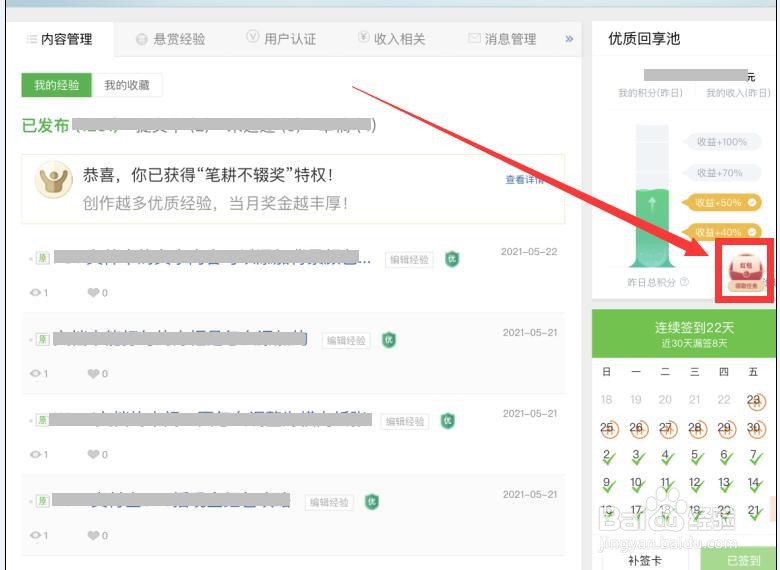Click the 收益+50% tier badge
Viewport: 780px width, 570px height.
click(x=721, y=202)
